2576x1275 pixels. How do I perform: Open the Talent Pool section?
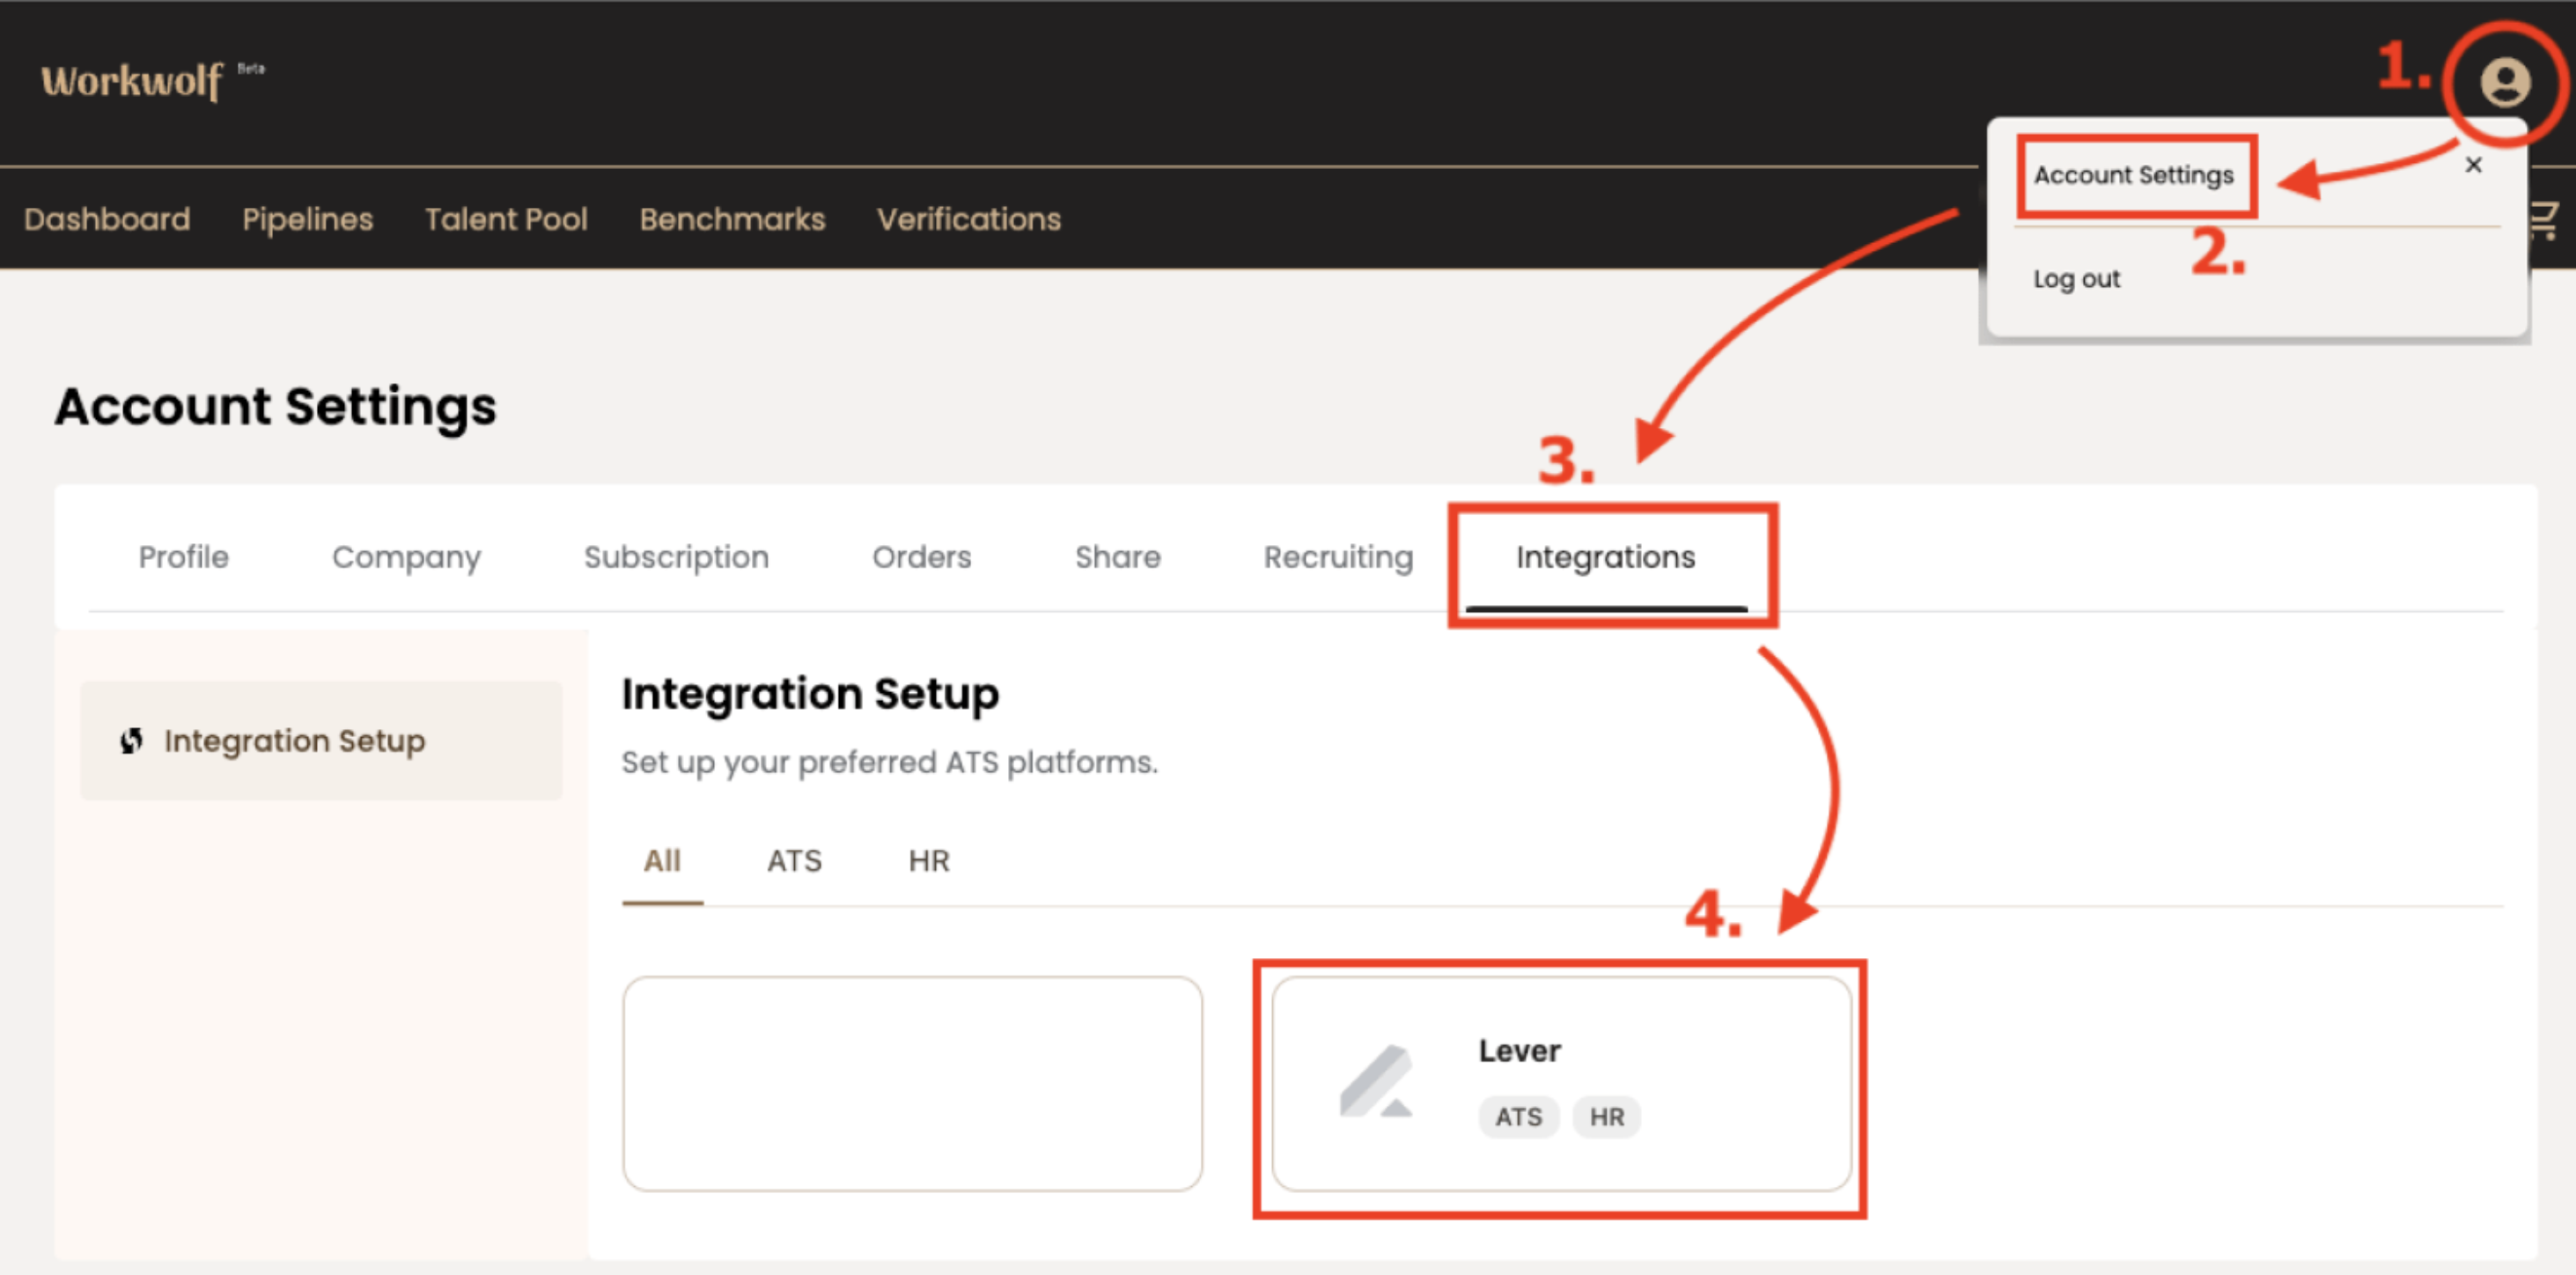click(506, 219)
